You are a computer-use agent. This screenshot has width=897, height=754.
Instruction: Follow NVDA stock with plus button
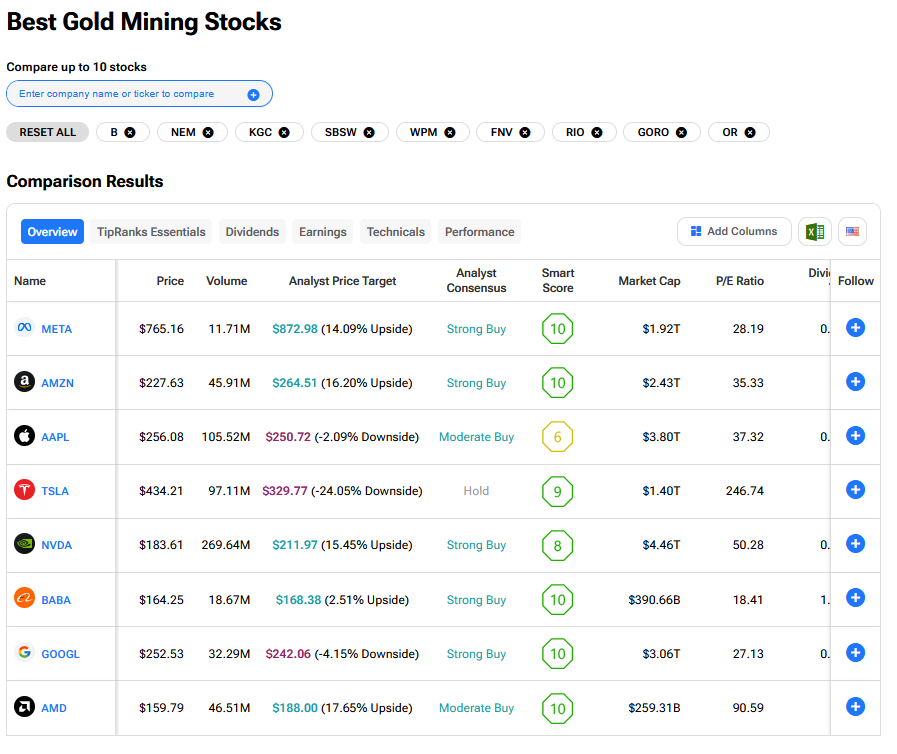click(855, 544)
